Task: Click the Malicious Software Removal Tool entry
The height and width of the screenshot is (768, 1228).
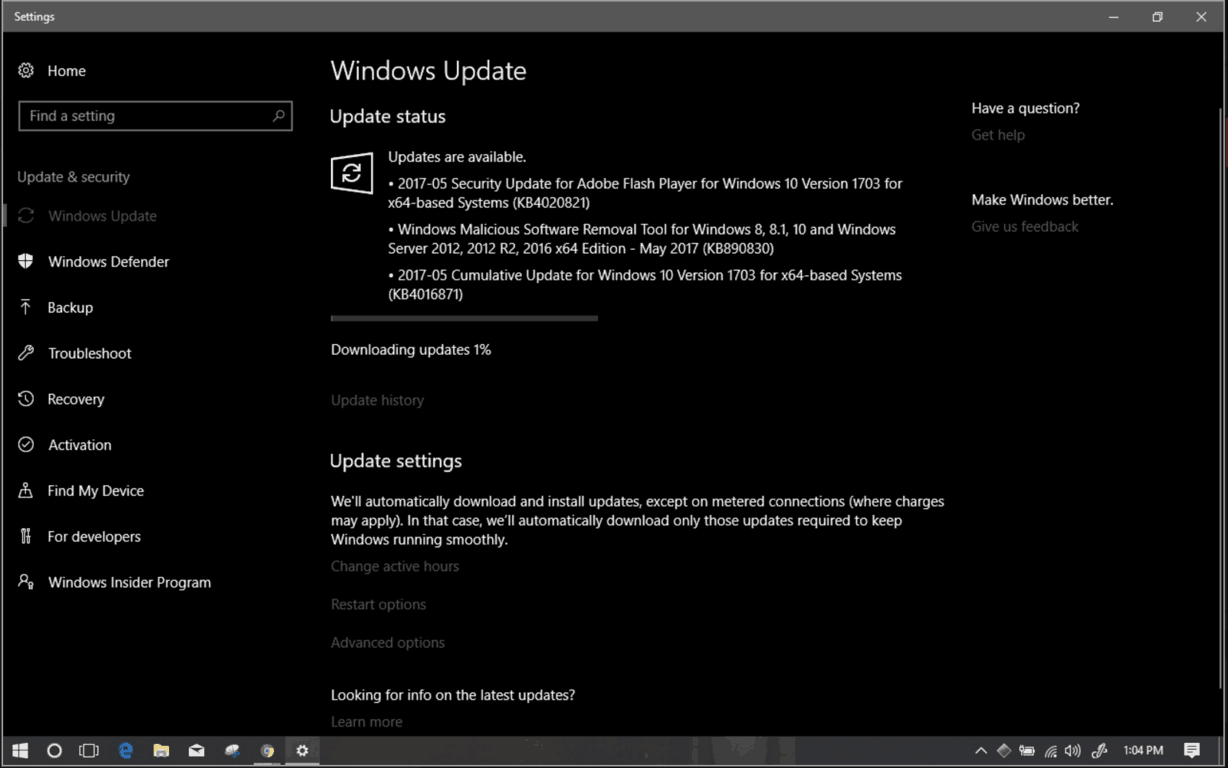Action: coord(642,239)
